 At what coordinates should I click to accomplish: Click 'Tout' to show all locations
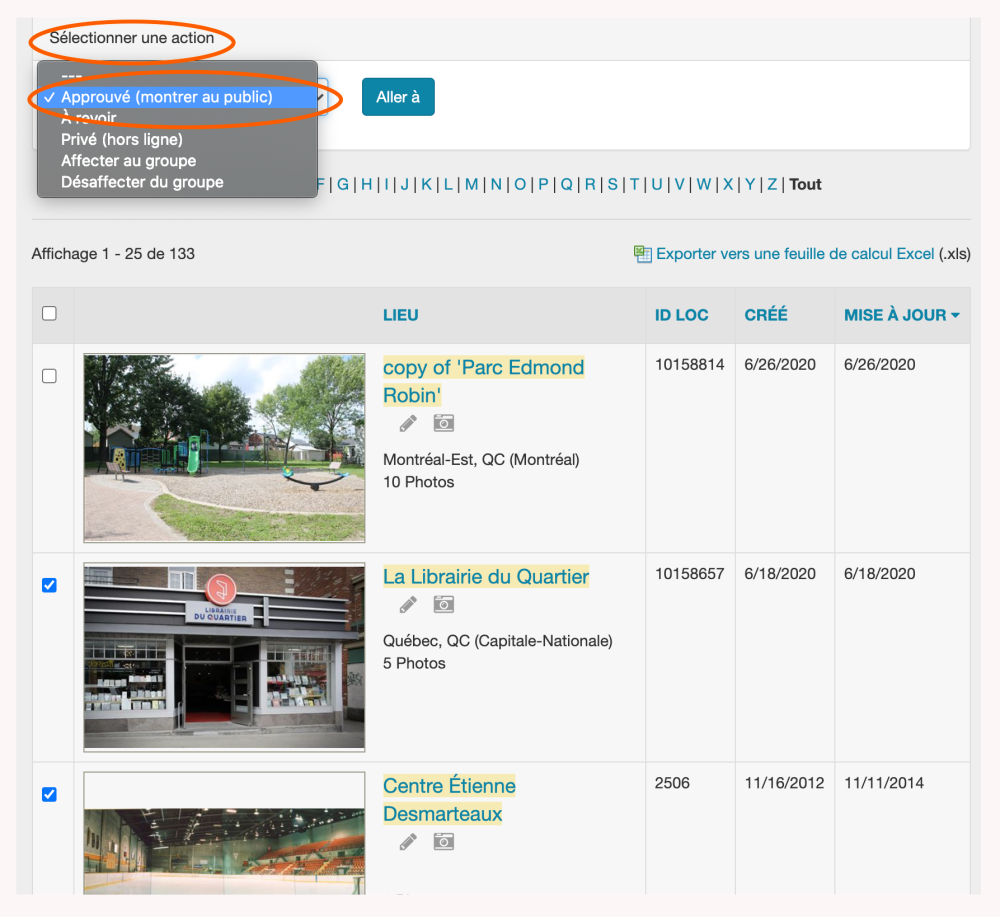pos(805,184)
